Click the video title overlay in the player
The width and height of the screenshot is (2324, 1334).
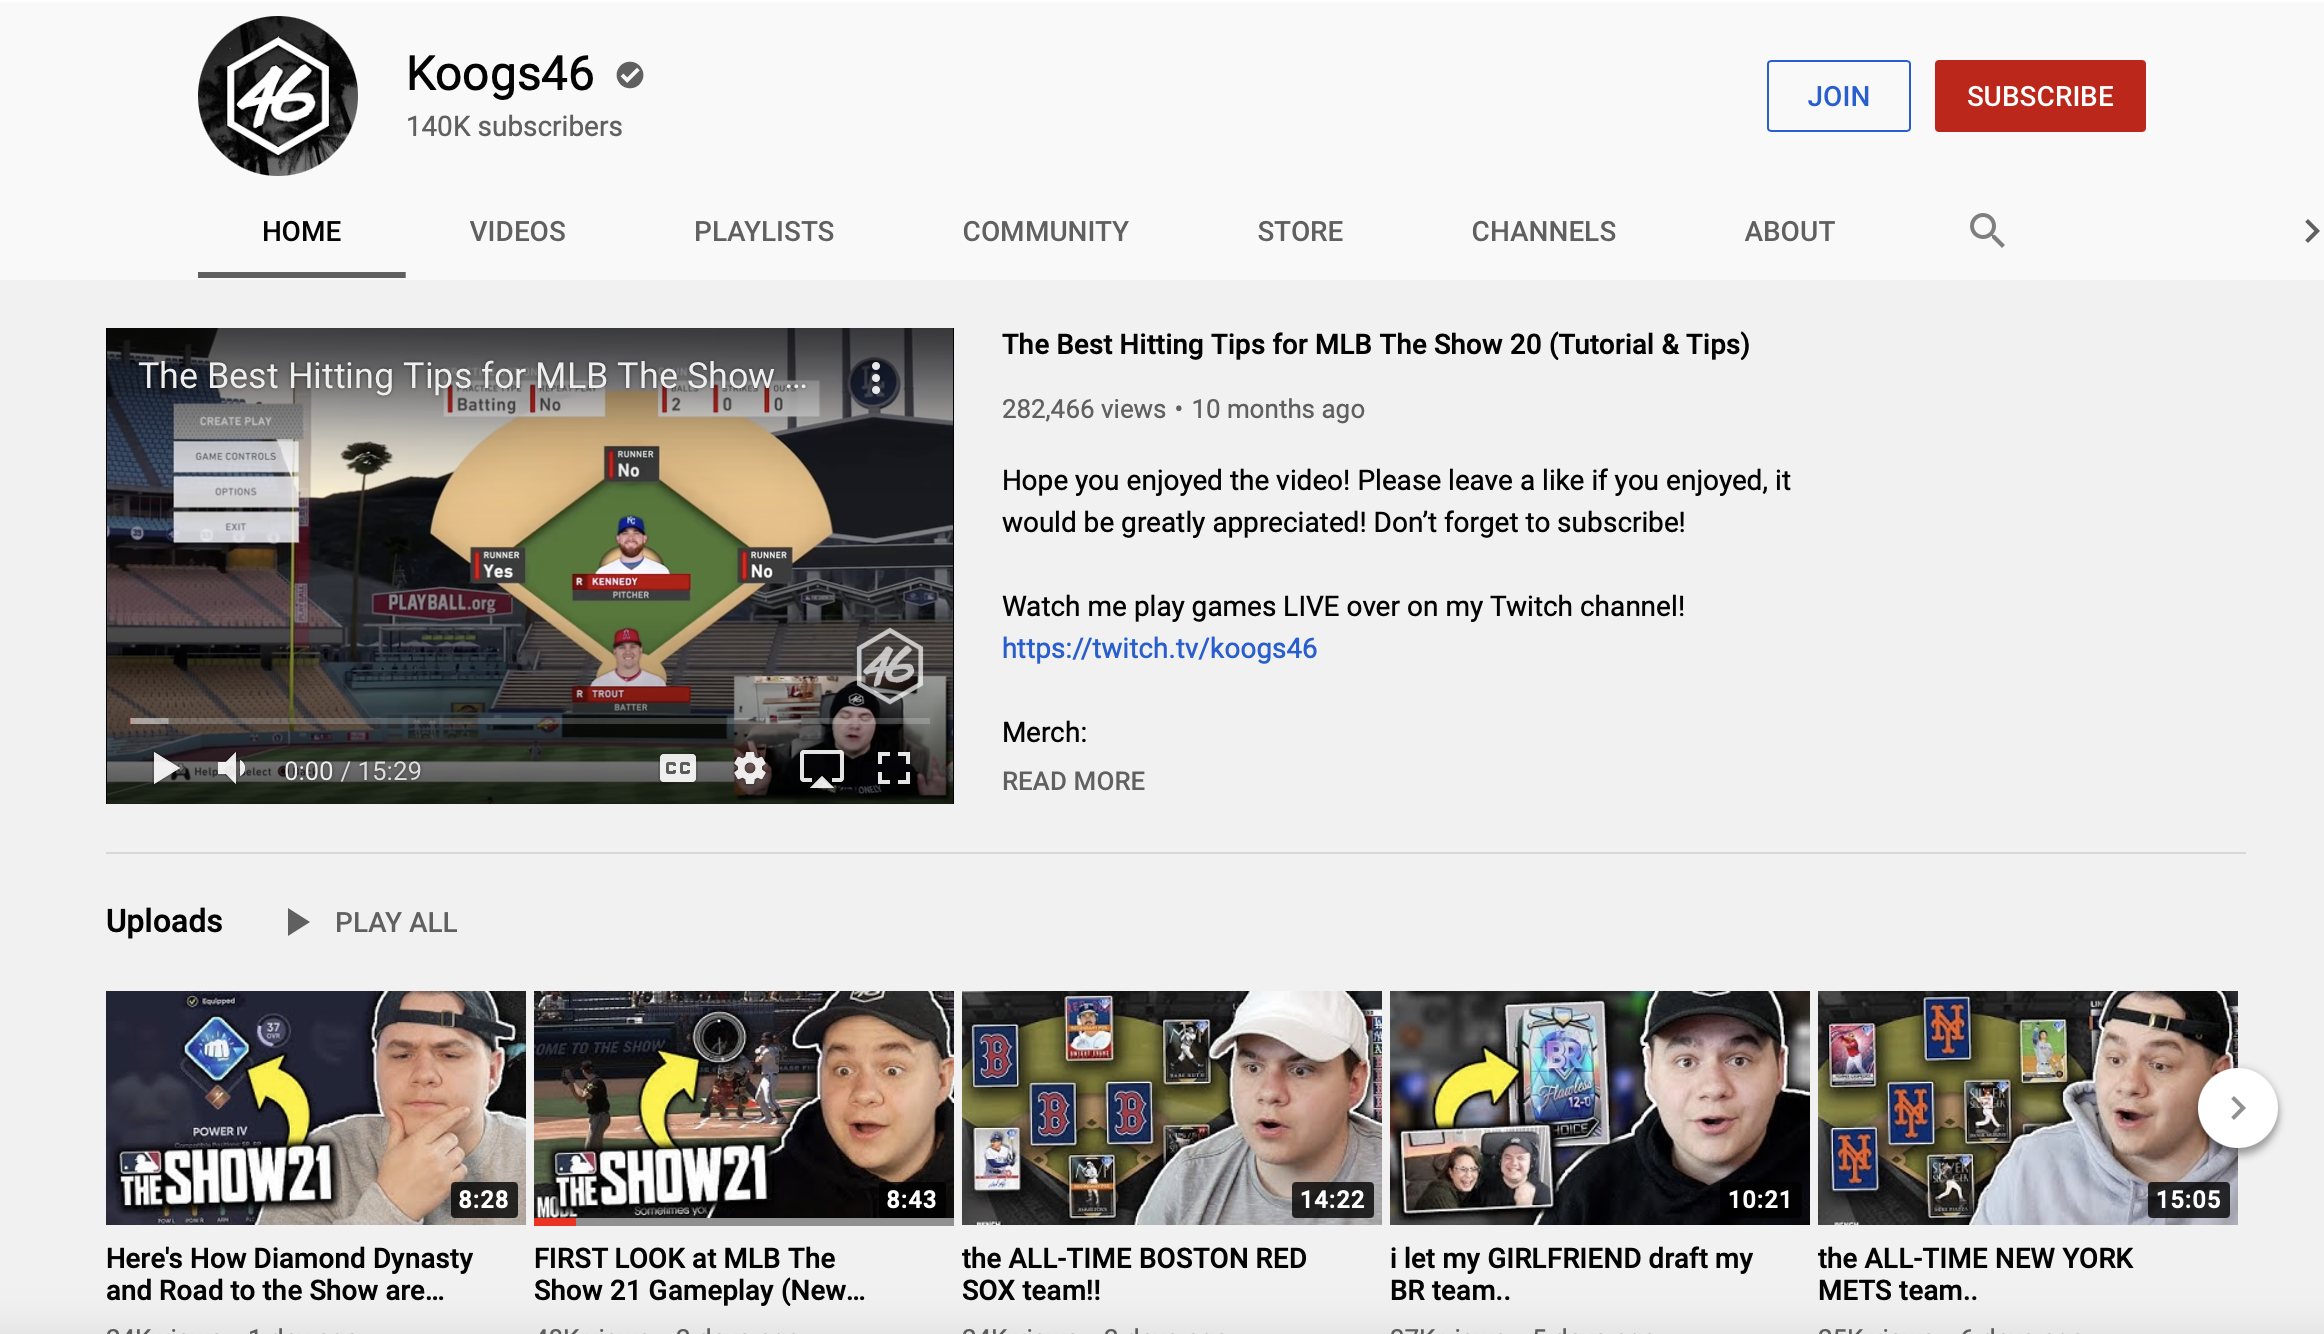coord(472,376)
